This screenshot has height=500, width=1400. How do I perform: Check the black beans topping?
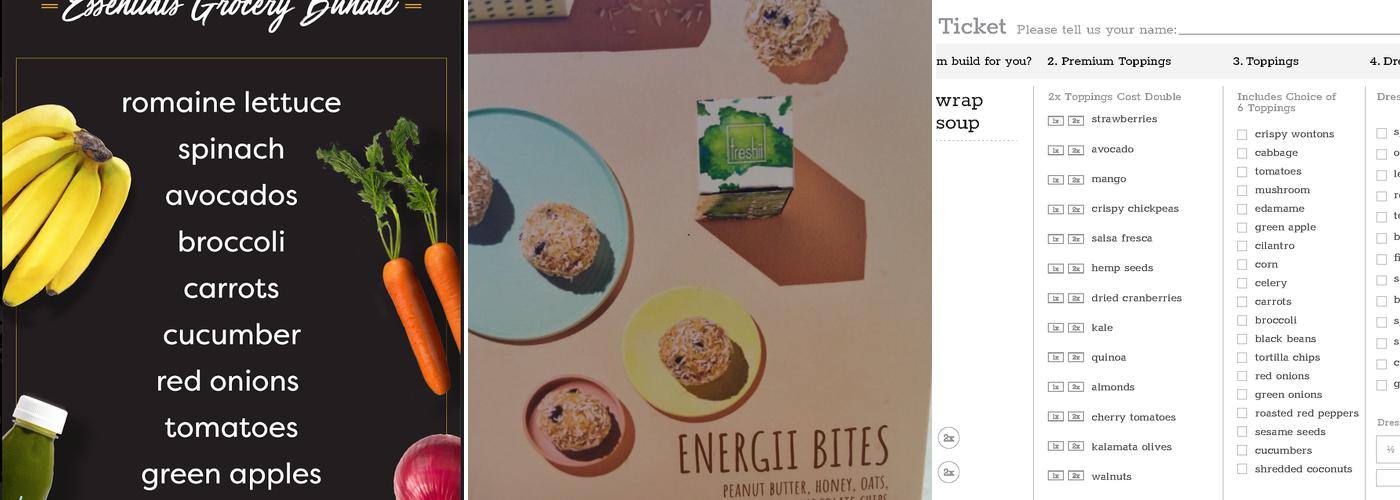click(1242, 339)
